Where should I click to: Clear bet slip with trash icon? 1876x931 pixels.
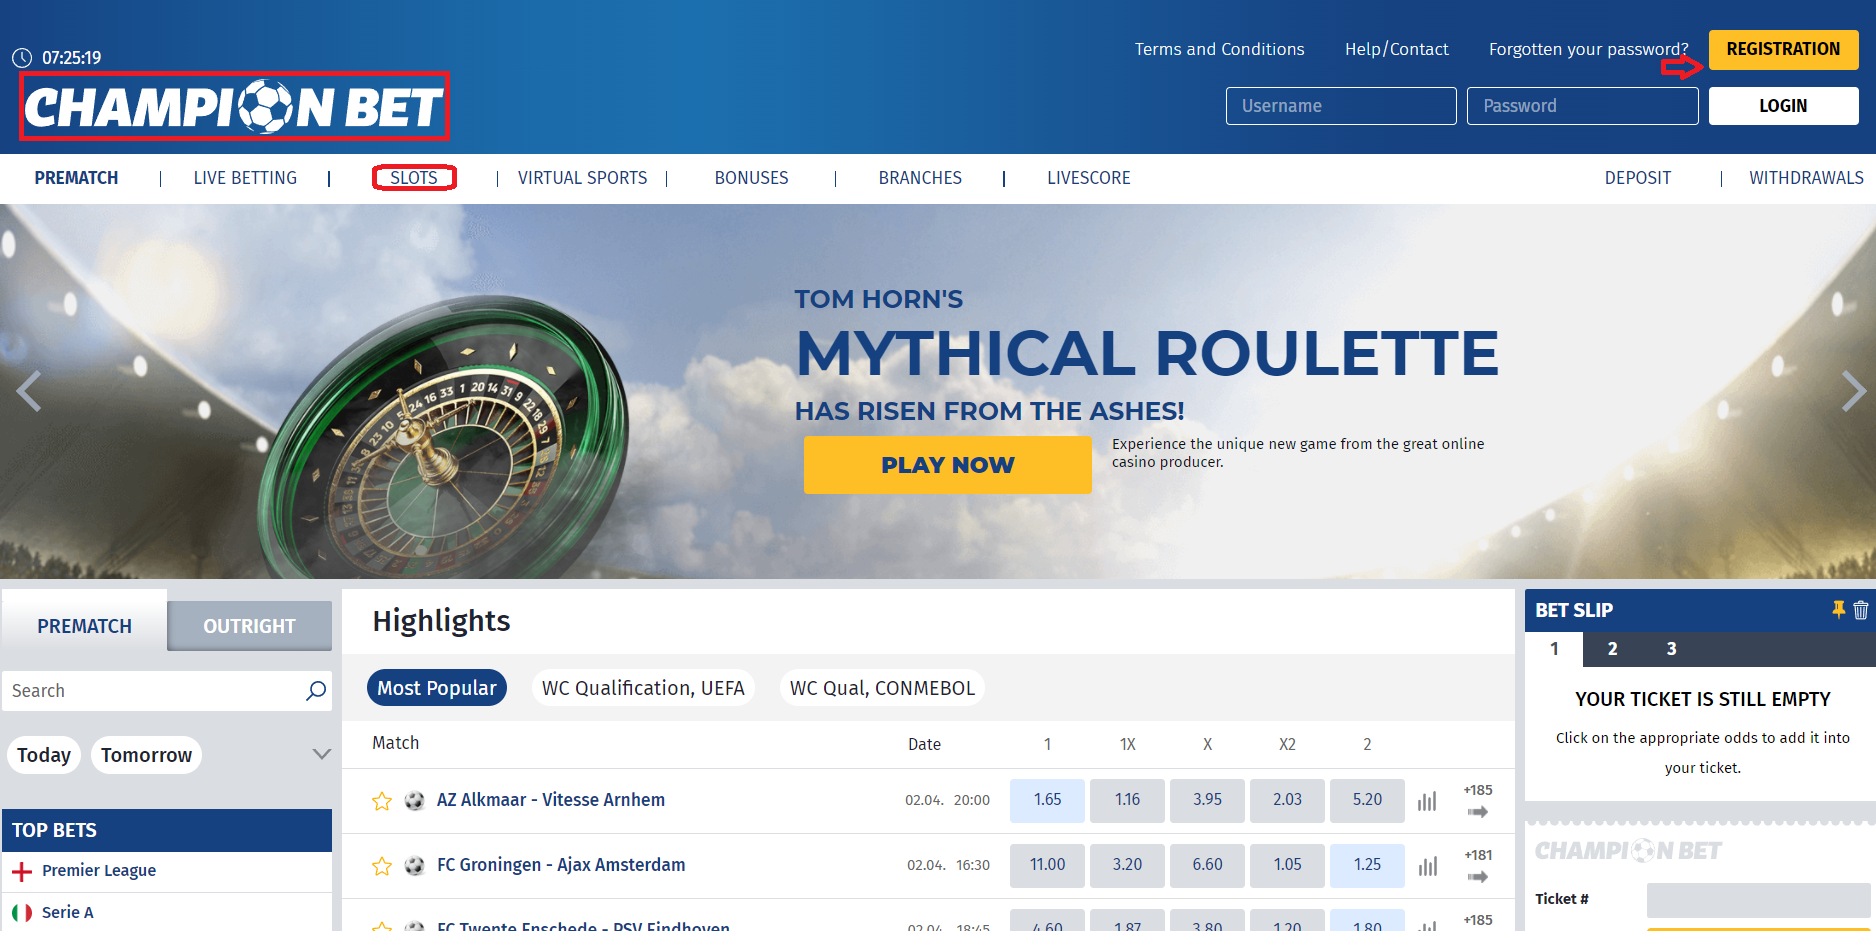point(1861,609)
